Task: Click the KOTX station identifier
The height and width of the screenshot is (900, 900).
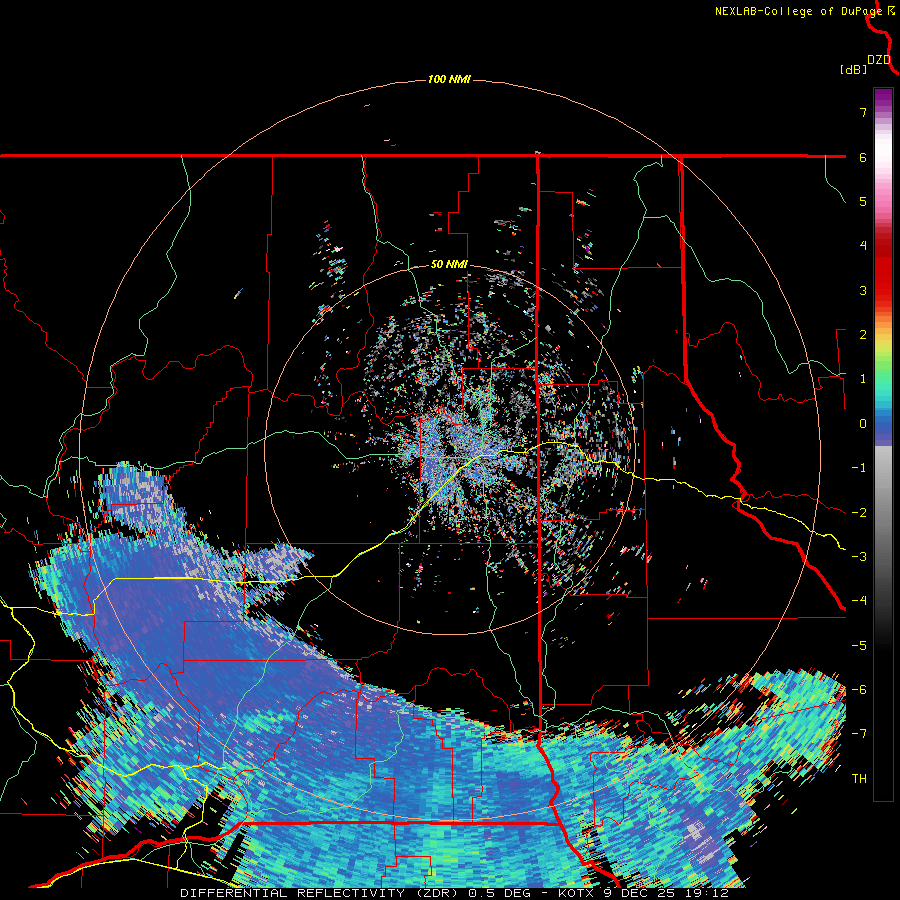Action: 577,893
